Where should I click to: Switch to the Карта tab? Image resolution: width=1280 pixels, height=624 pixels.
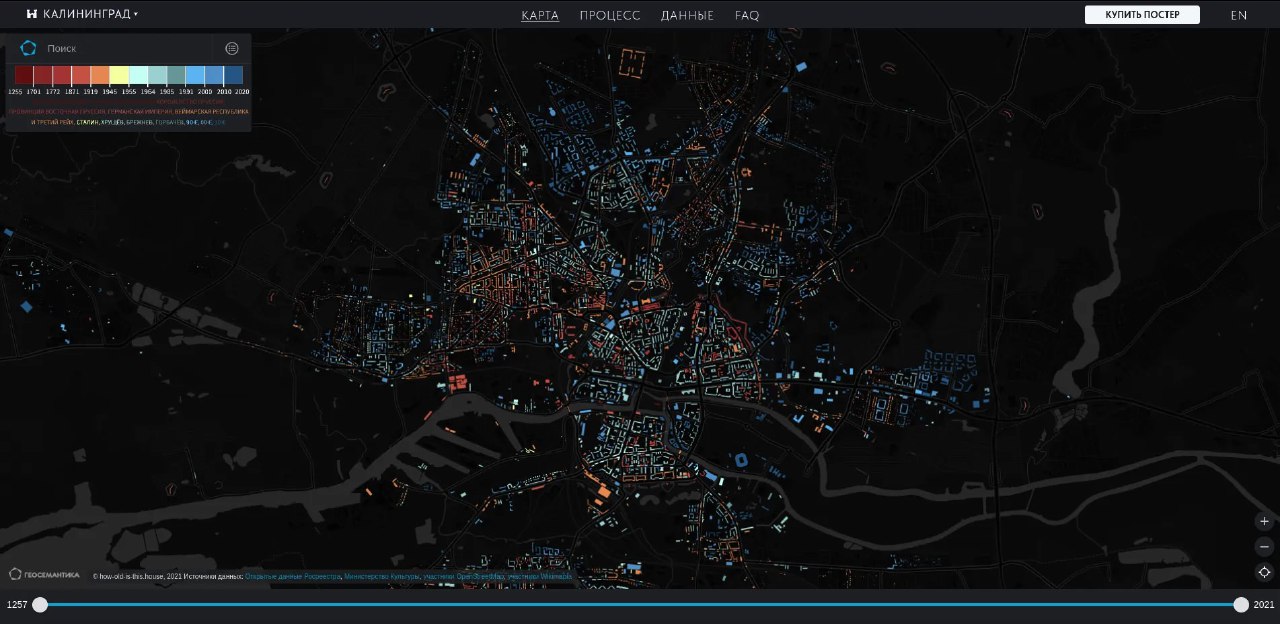(540, 15)
